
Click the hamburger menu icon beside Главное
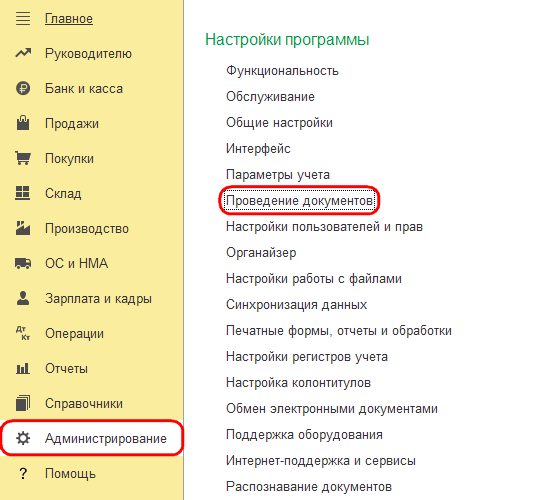tap(23, 19)
